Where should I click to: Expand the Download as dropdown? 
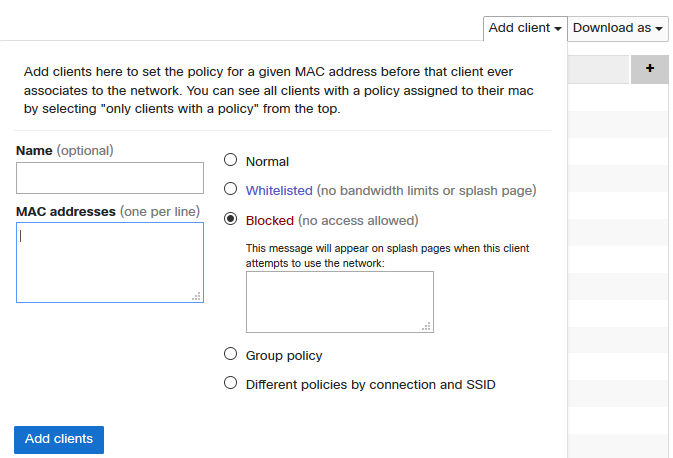[x=618, y=28]
